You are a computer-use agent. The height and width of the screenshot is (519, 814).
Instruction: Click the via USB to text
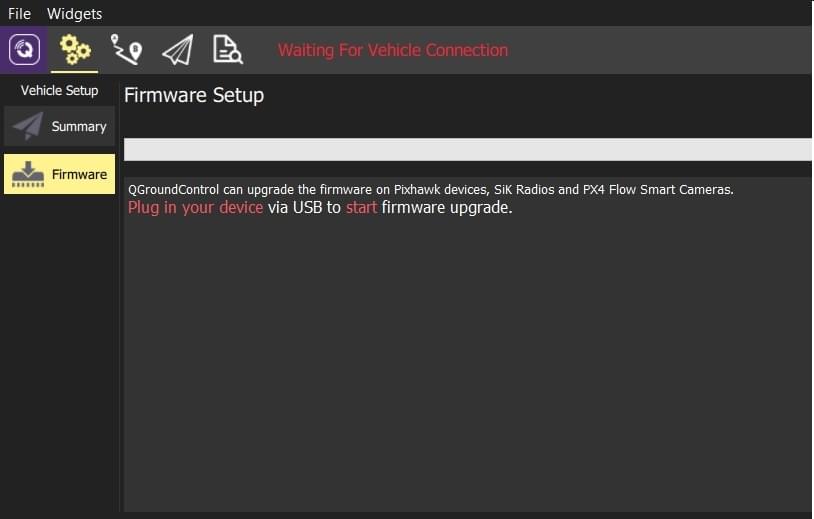pos(304,208)
